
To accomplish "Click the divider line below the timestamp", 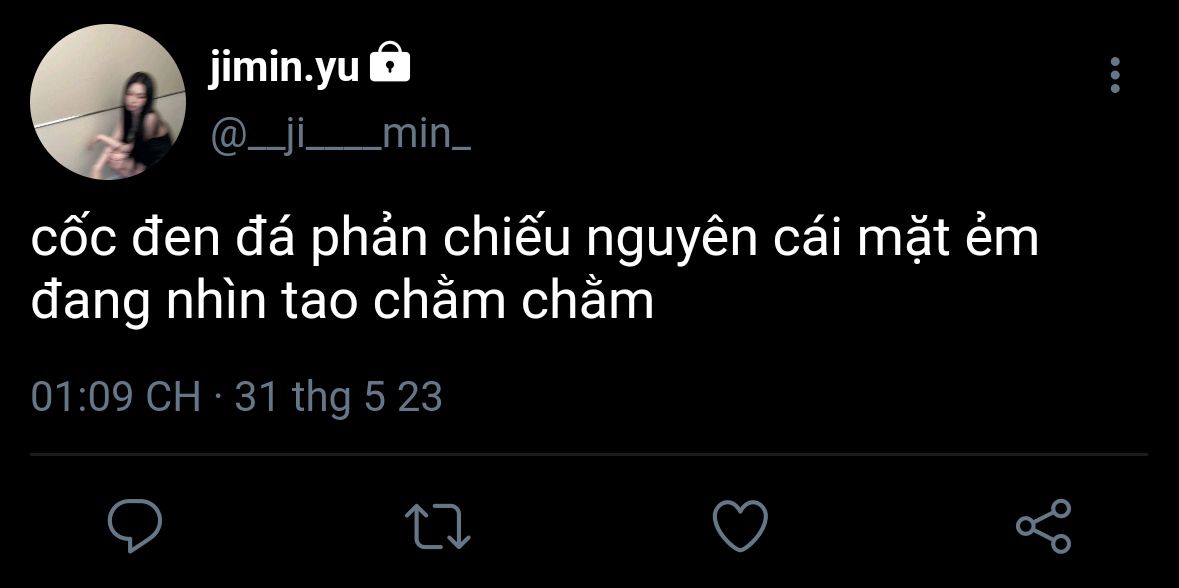I will tap(589, 454).
